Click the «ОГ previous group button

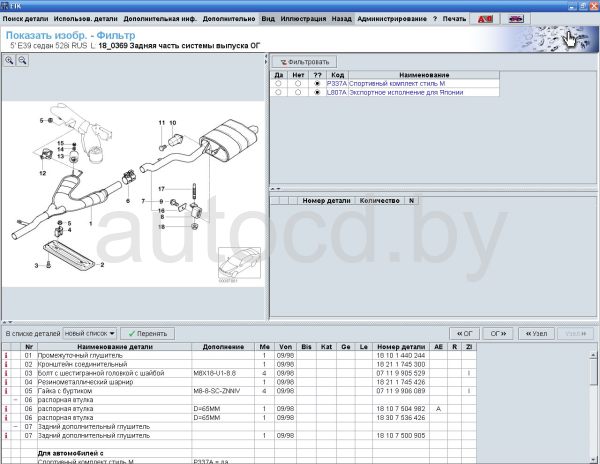point(465,334)
